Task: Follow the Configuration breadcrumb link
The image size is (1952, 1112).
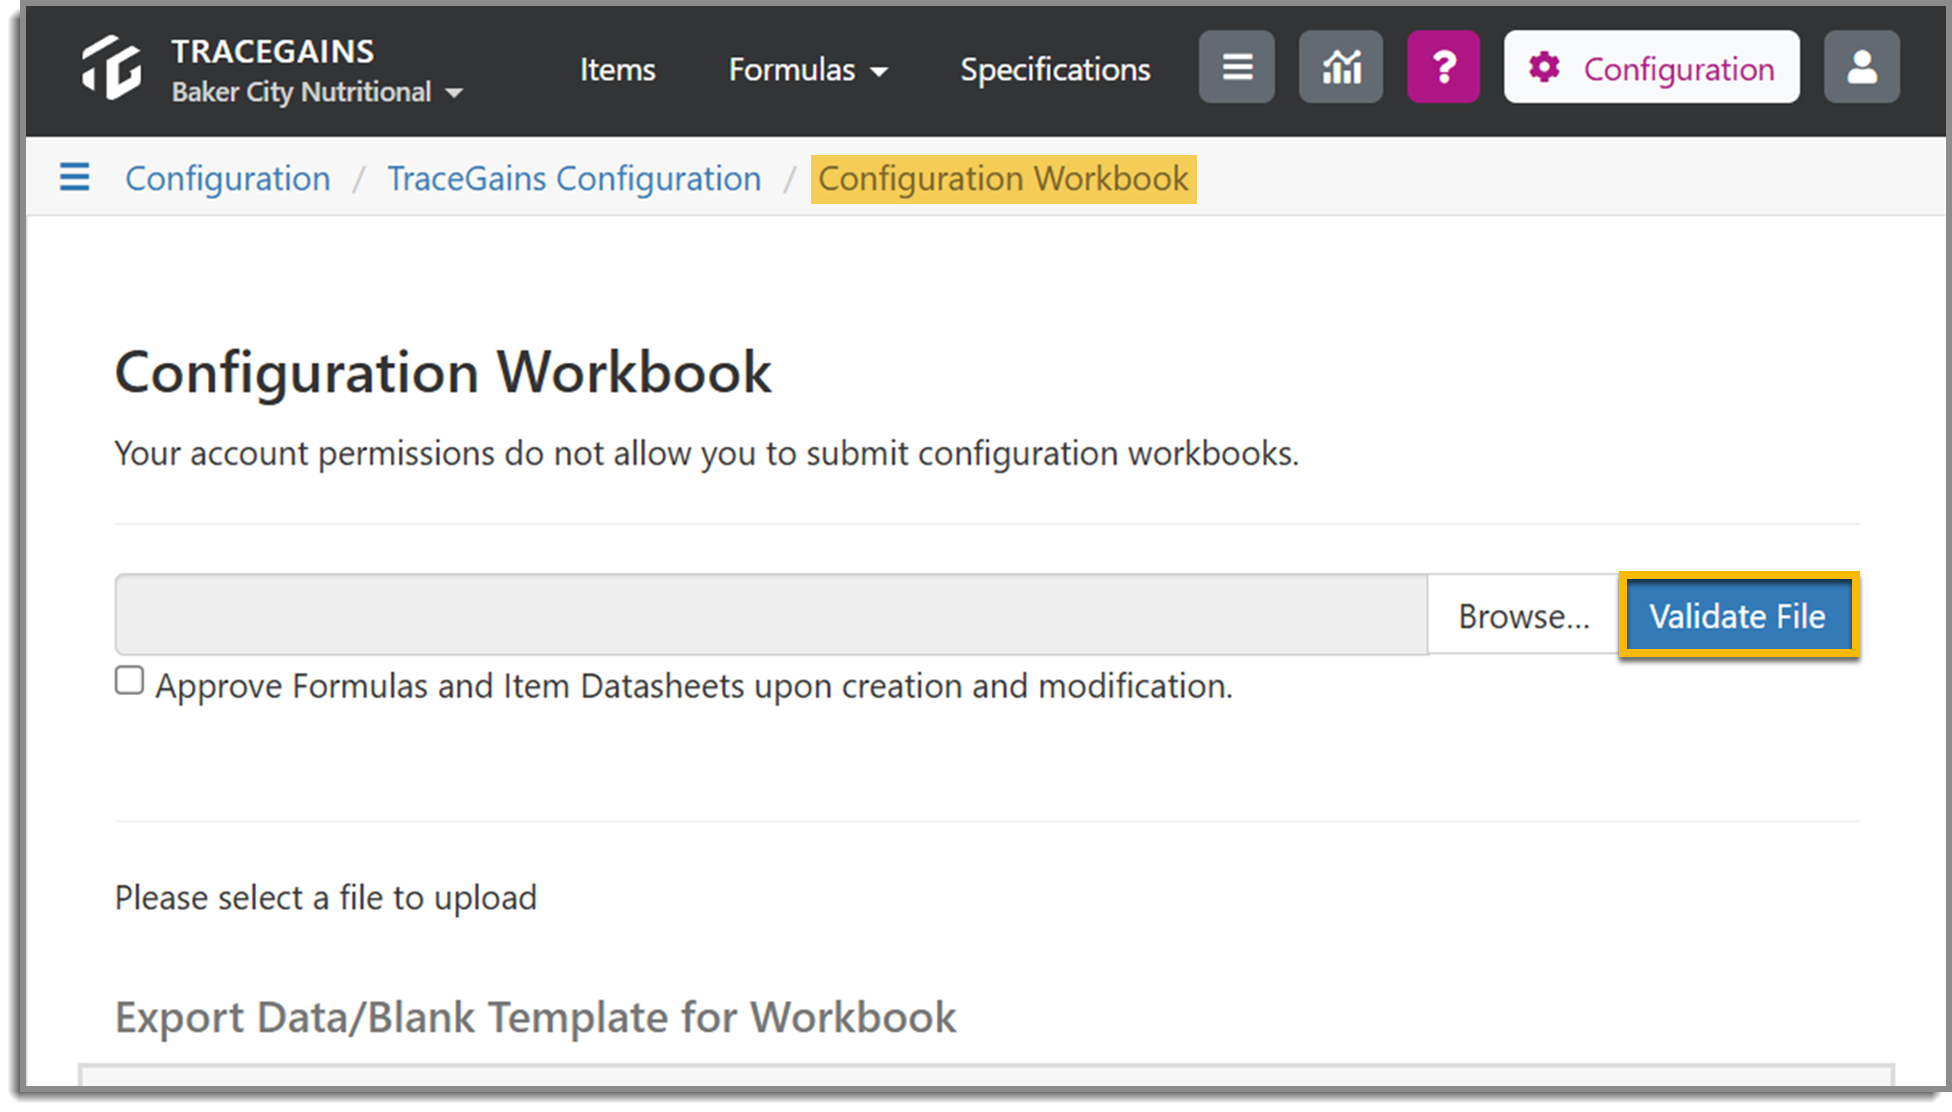Action: pos(228,178)
